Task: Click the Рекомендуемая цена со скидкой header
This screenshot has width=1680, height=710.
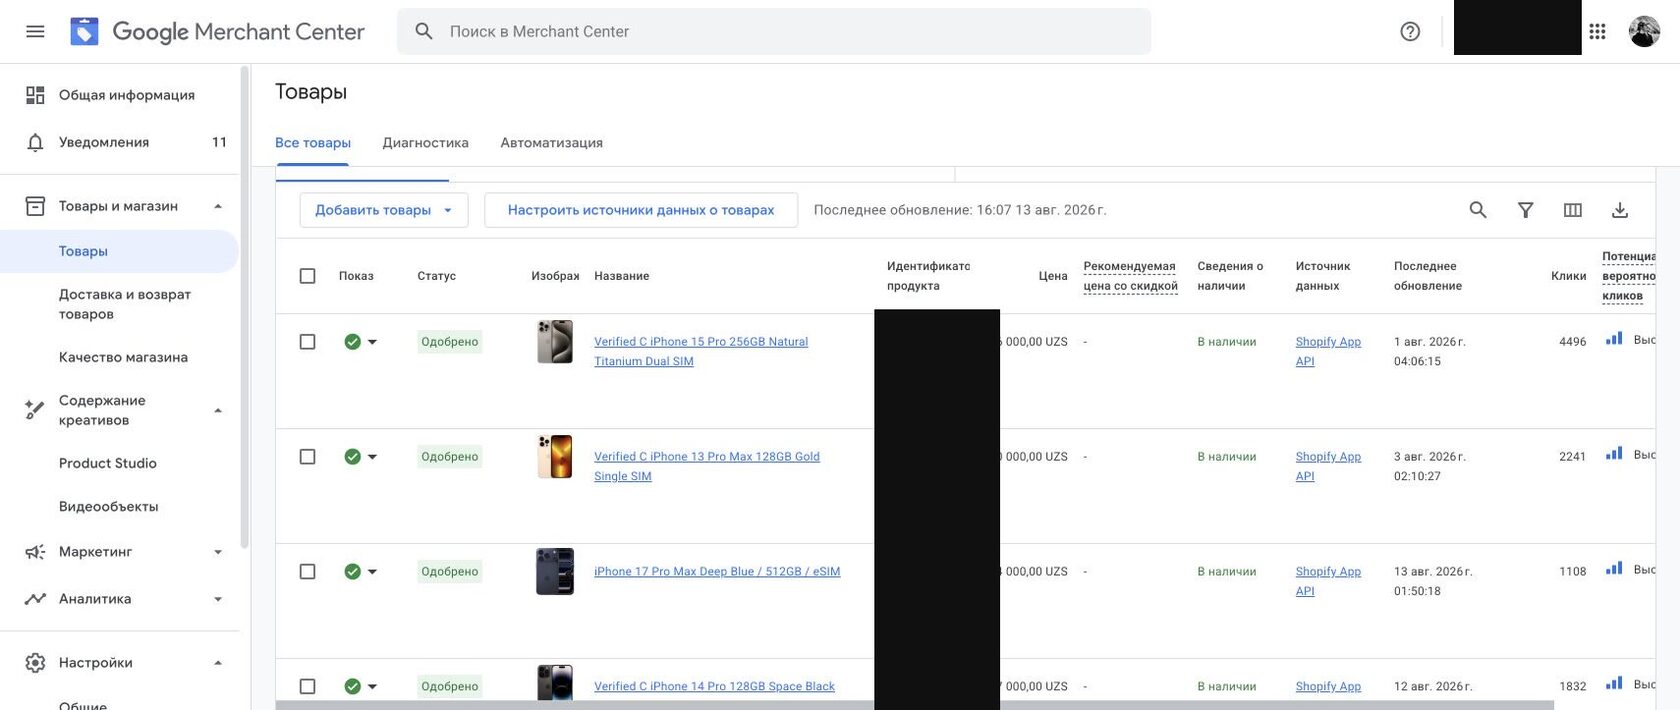Action: click(x=1130, y=276)
